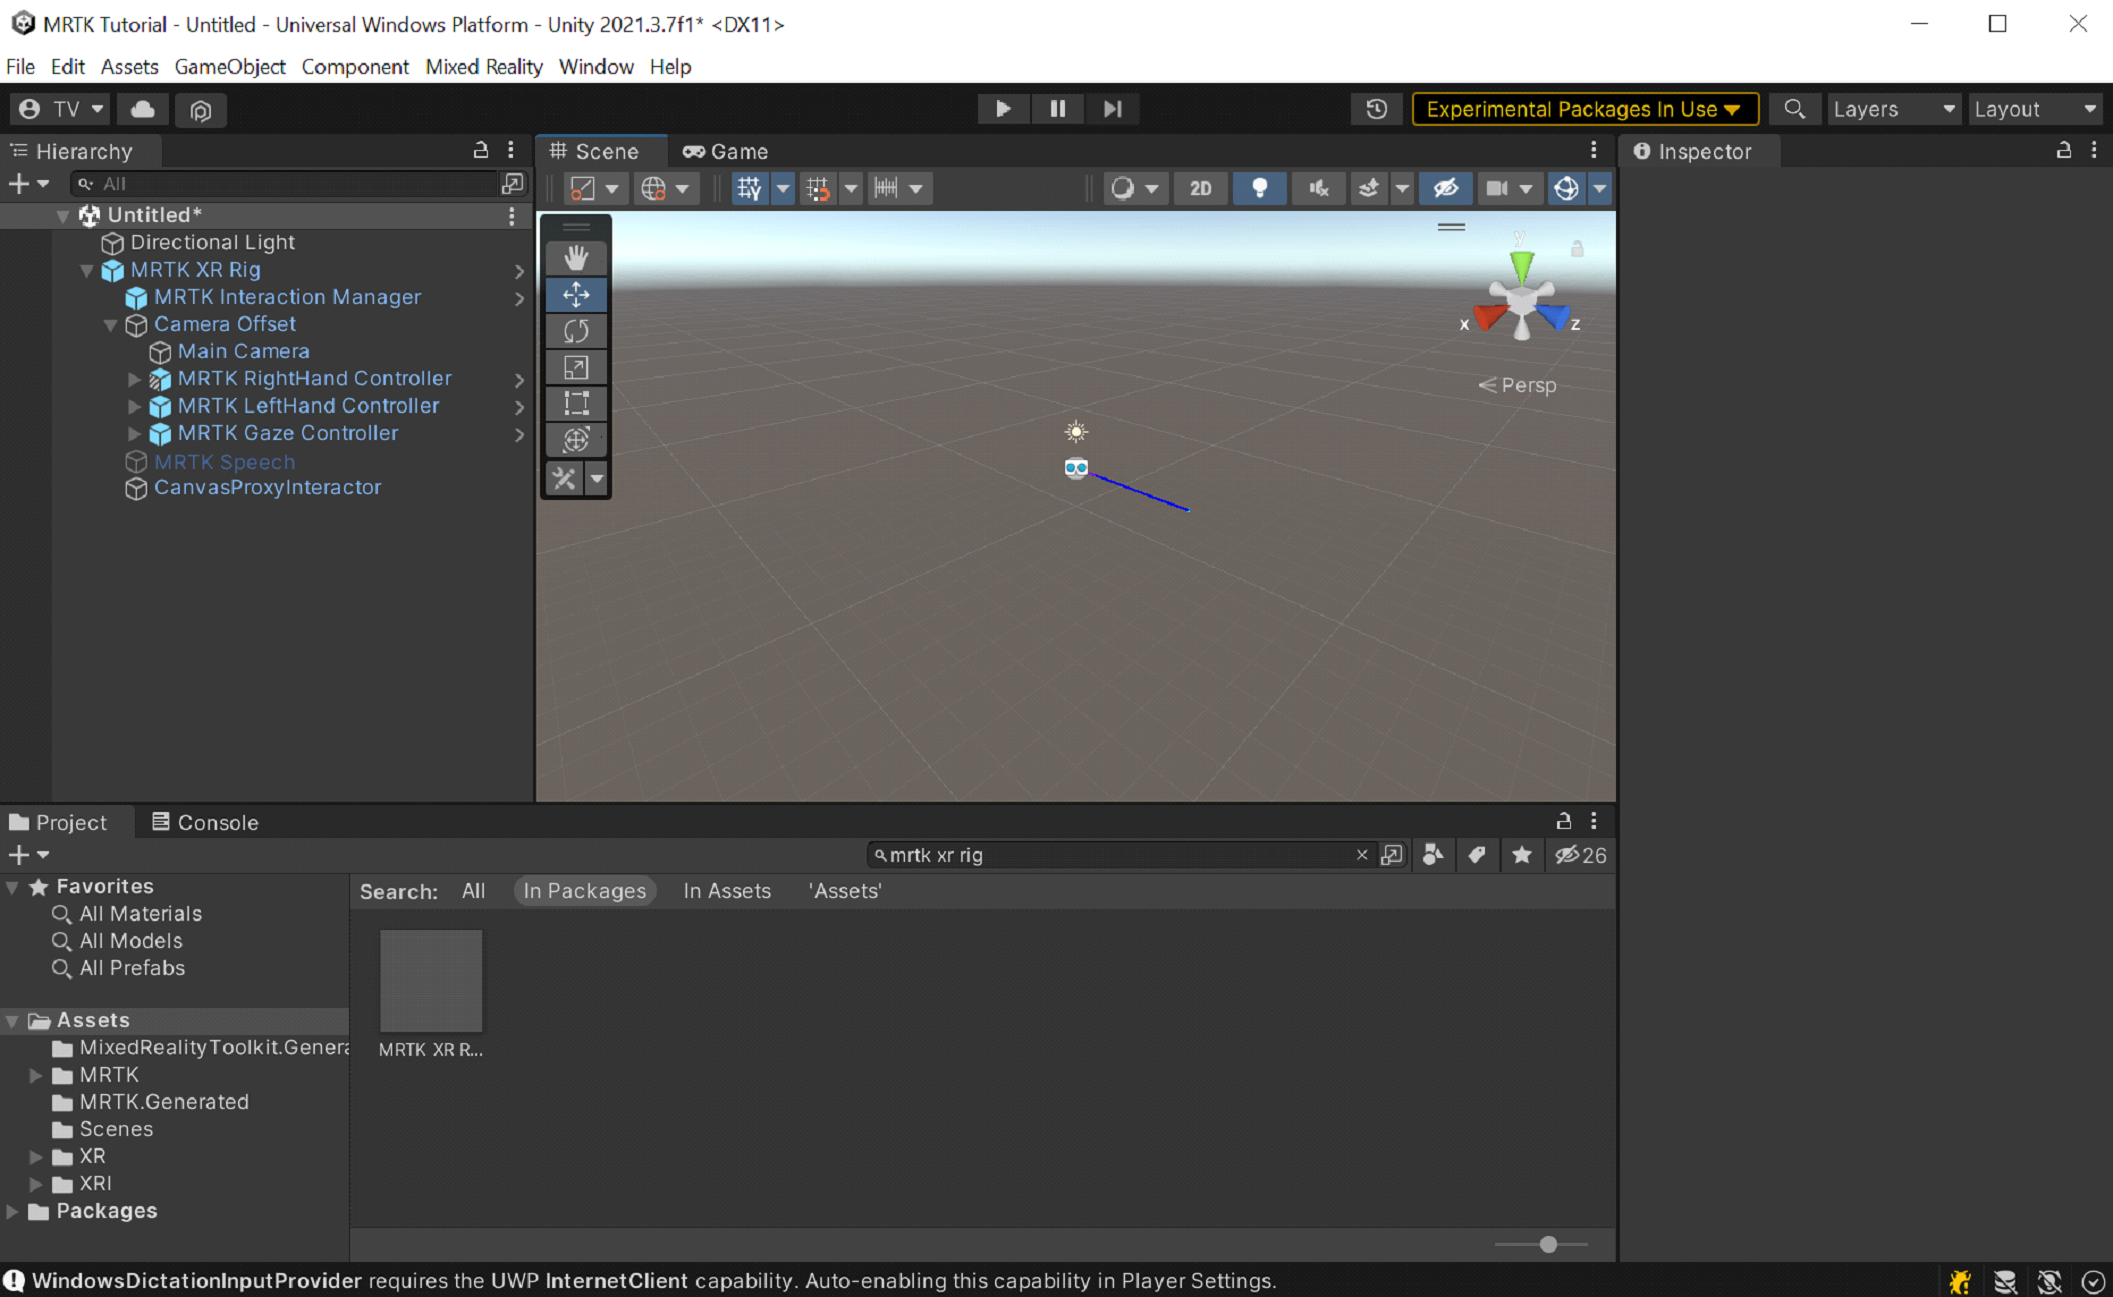This screenshot has height=1297, width=2113.
Task: Click the Global/Local toggle gizmo icon
Action: pos(654,189)
